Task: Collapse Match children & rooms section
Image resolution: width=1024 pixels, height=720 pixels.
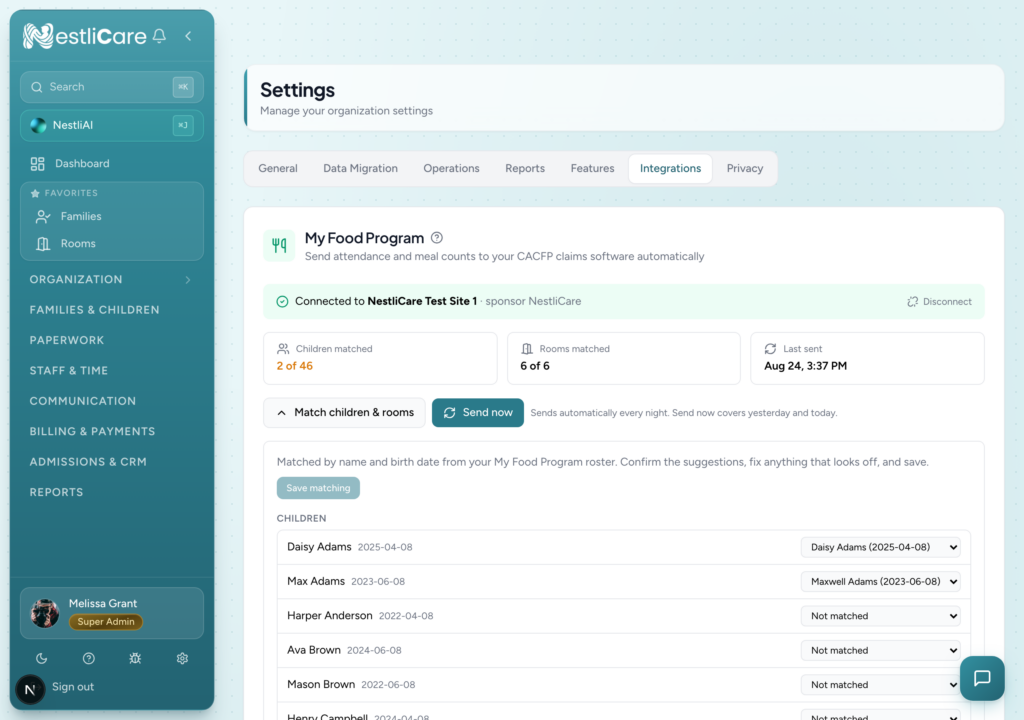Action: 344,413
